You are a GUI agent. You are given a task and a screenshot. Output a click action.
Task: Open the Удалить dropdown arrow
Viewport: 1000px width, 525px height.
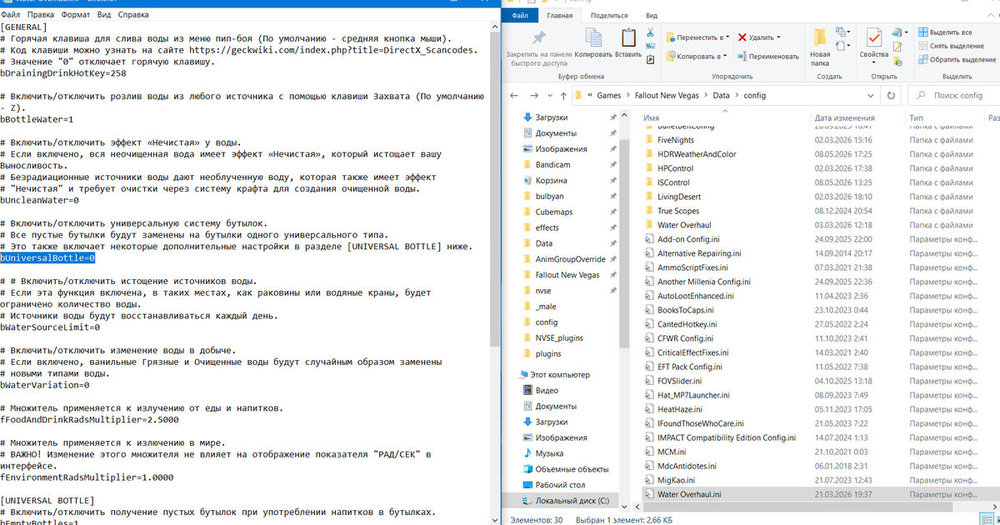(x=779, y=37)
